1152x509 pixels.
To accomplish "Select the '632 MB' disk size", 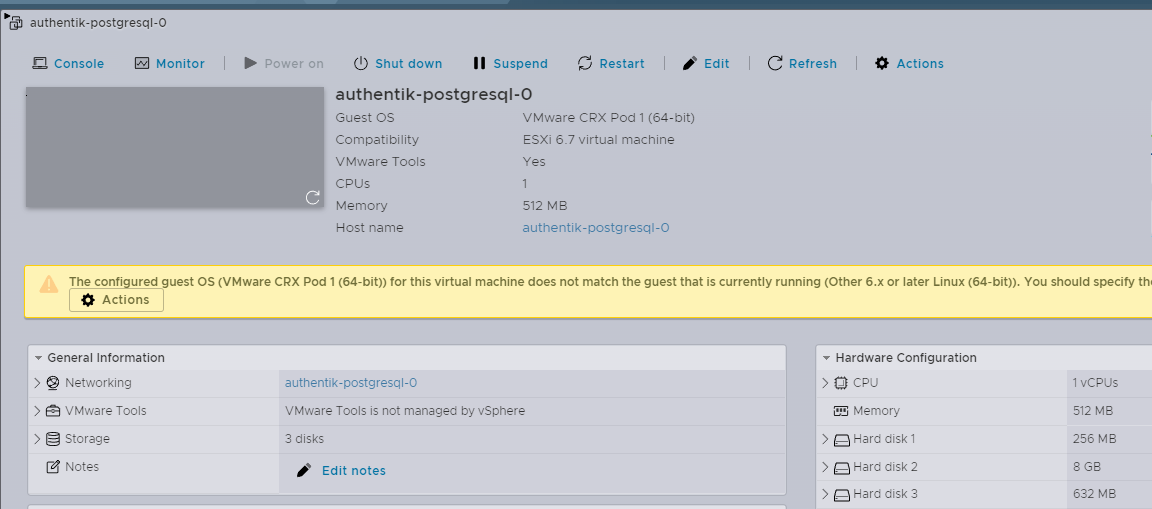I will (1094, 494).
